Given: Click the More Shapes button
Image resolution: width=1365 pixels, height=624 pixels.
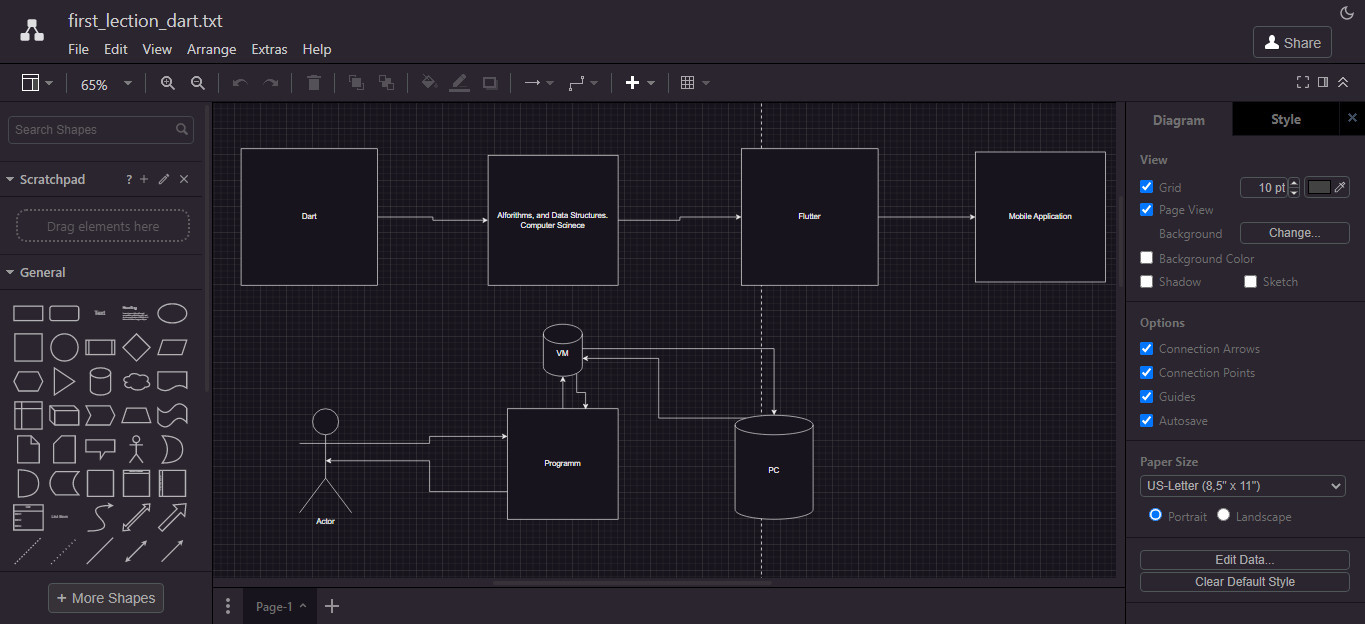Looking at the screenshot, I should click(x=106, y=598).
